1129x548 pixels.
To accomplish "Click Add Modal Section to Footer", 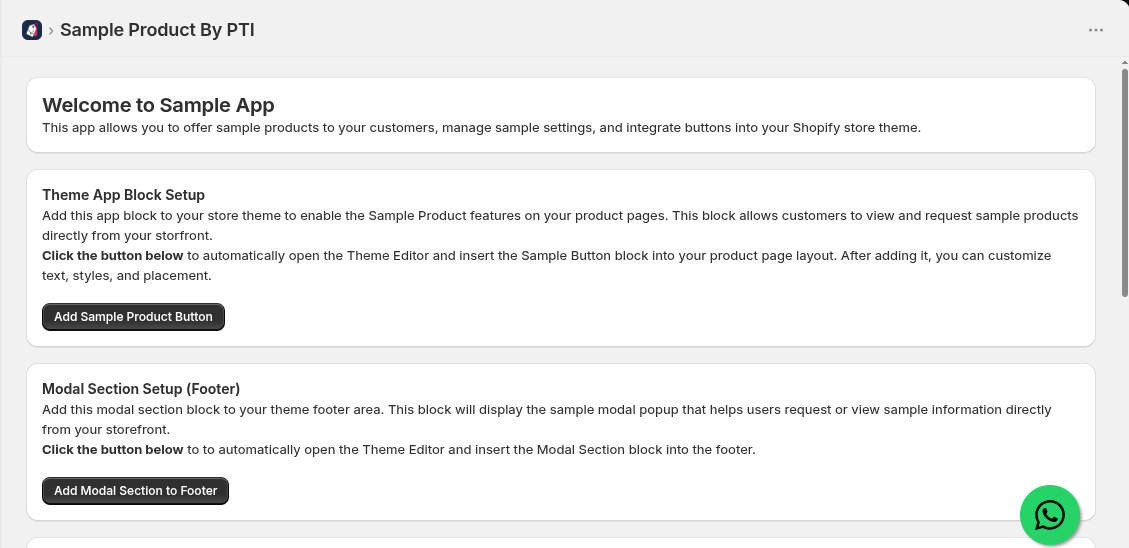I will pos(135,490).
